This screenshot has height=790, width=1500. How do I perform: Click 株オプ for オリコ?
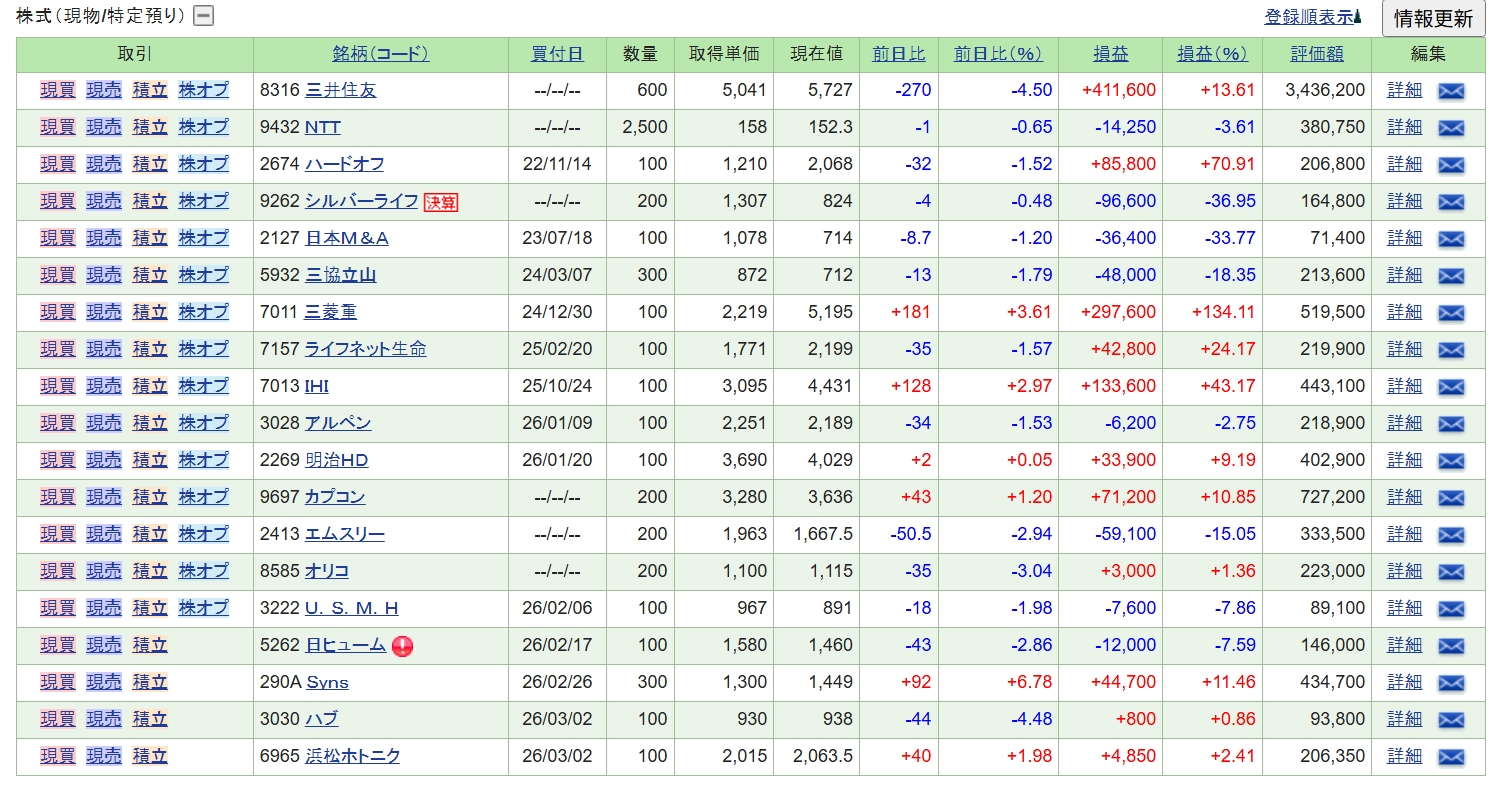(x=203, y=571)
